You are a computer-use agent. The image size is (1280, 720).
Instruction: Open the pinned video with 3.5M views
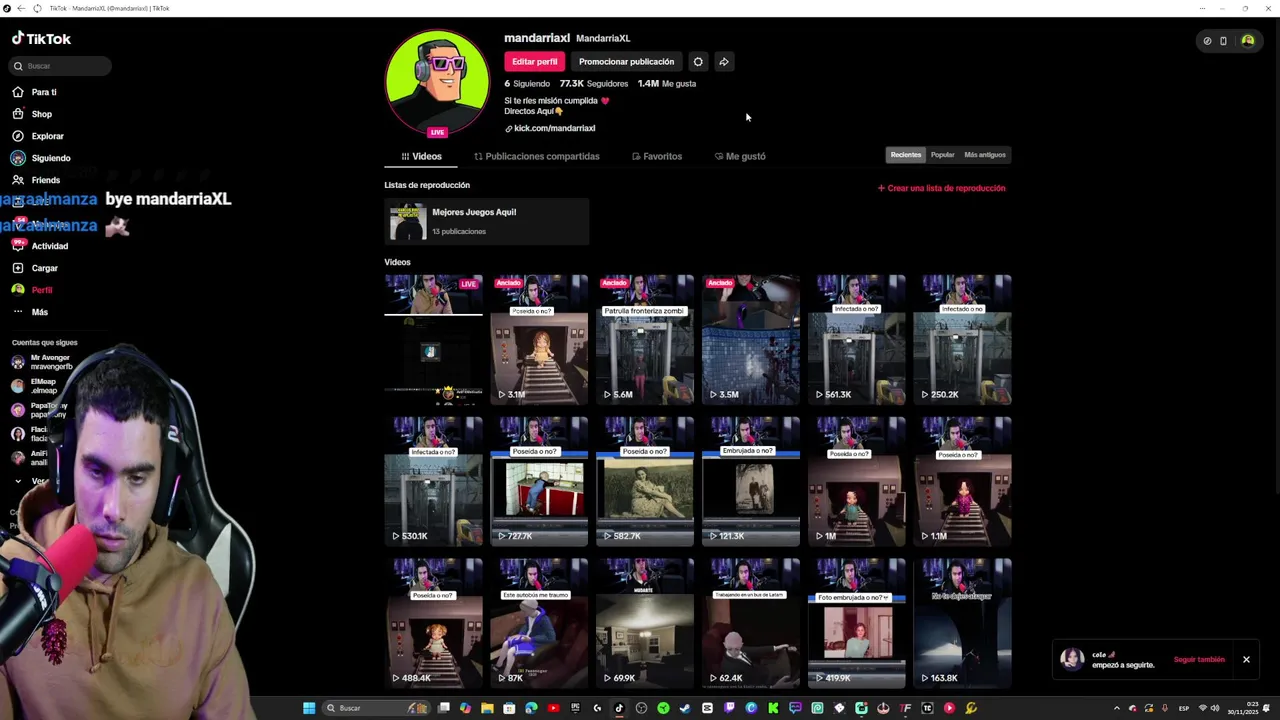[x=751, y=339]
